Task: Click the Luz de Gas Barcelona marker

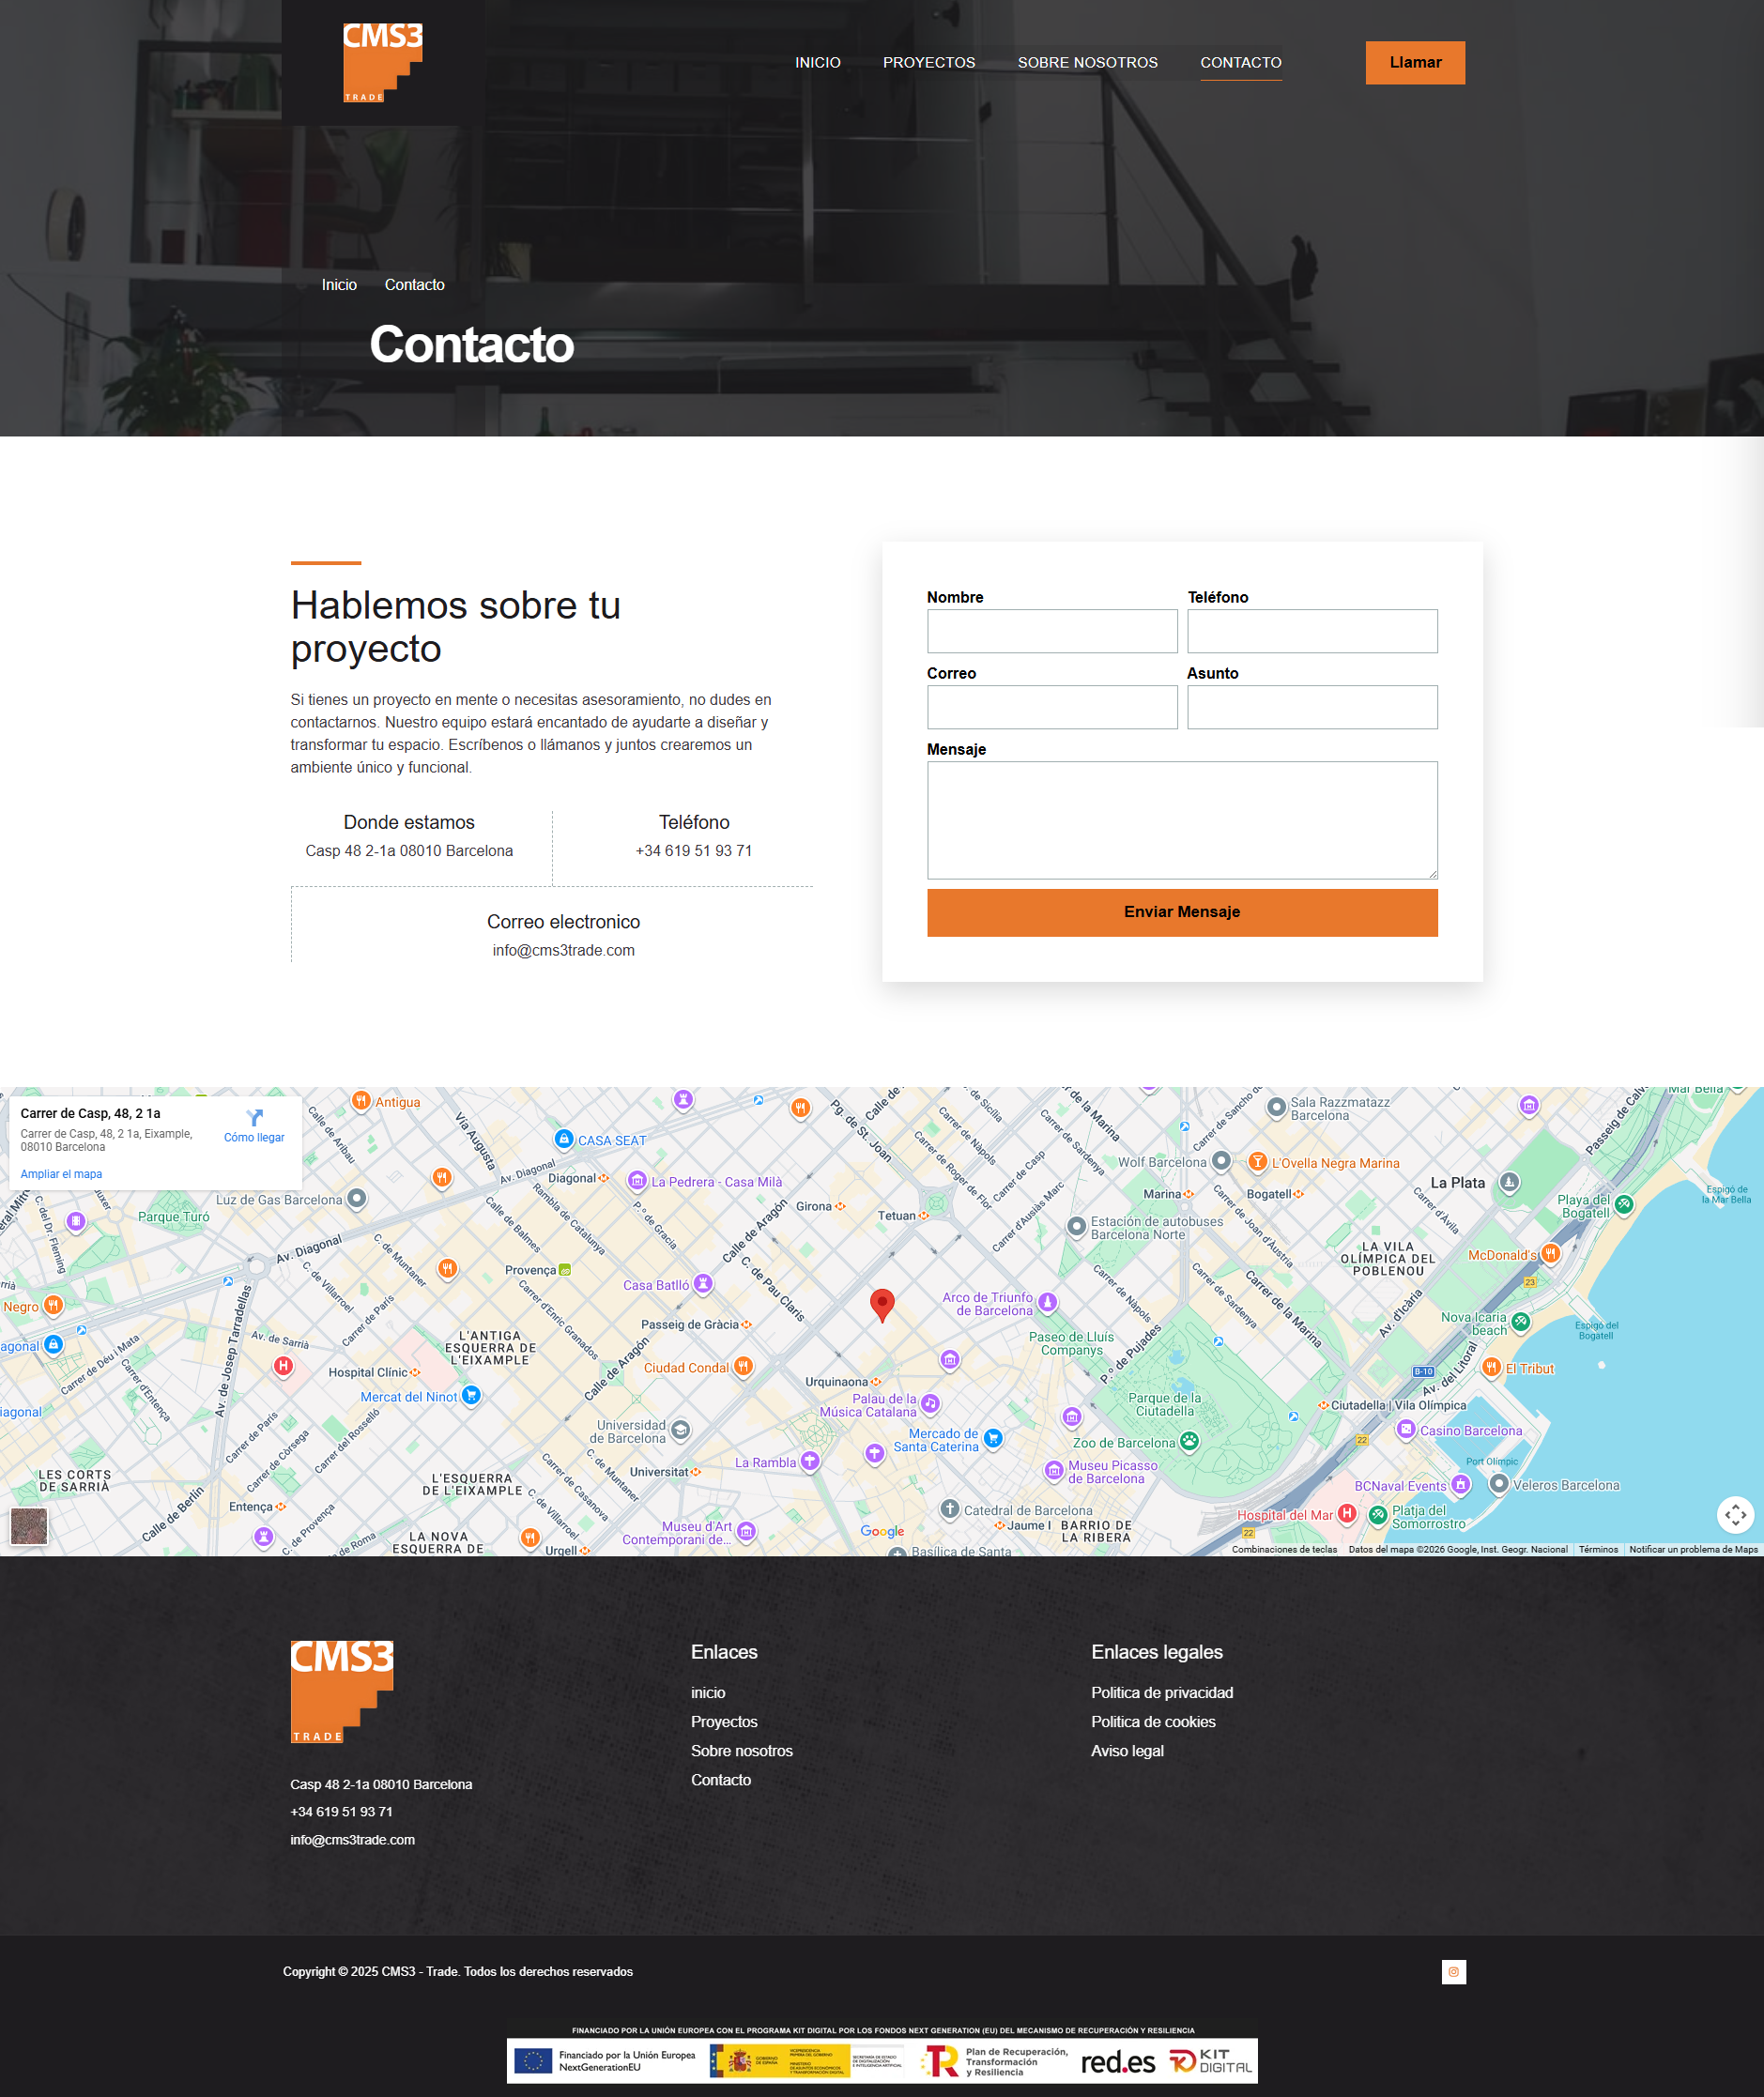Action: (357, 1198)
